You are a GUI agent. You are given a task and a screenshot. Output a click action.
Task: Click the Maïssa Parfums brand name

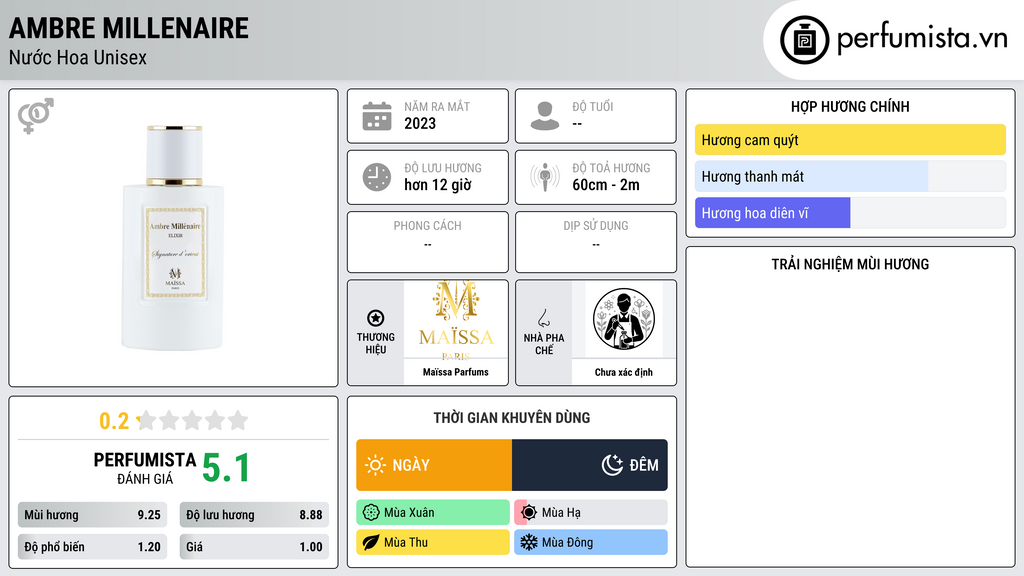(455, 372)
